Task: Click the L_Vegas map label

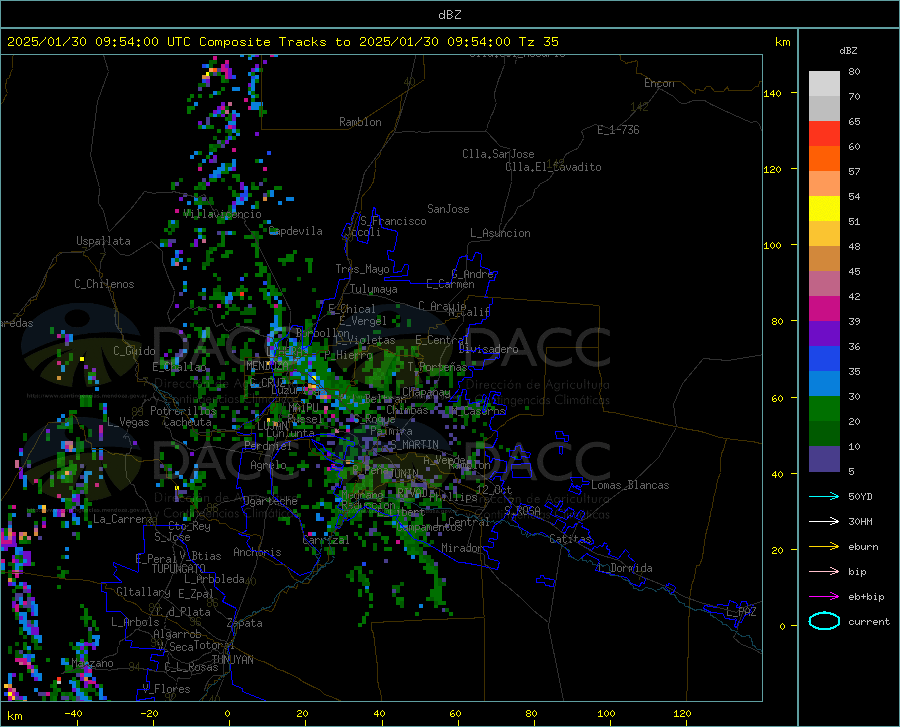Action: 128,422
